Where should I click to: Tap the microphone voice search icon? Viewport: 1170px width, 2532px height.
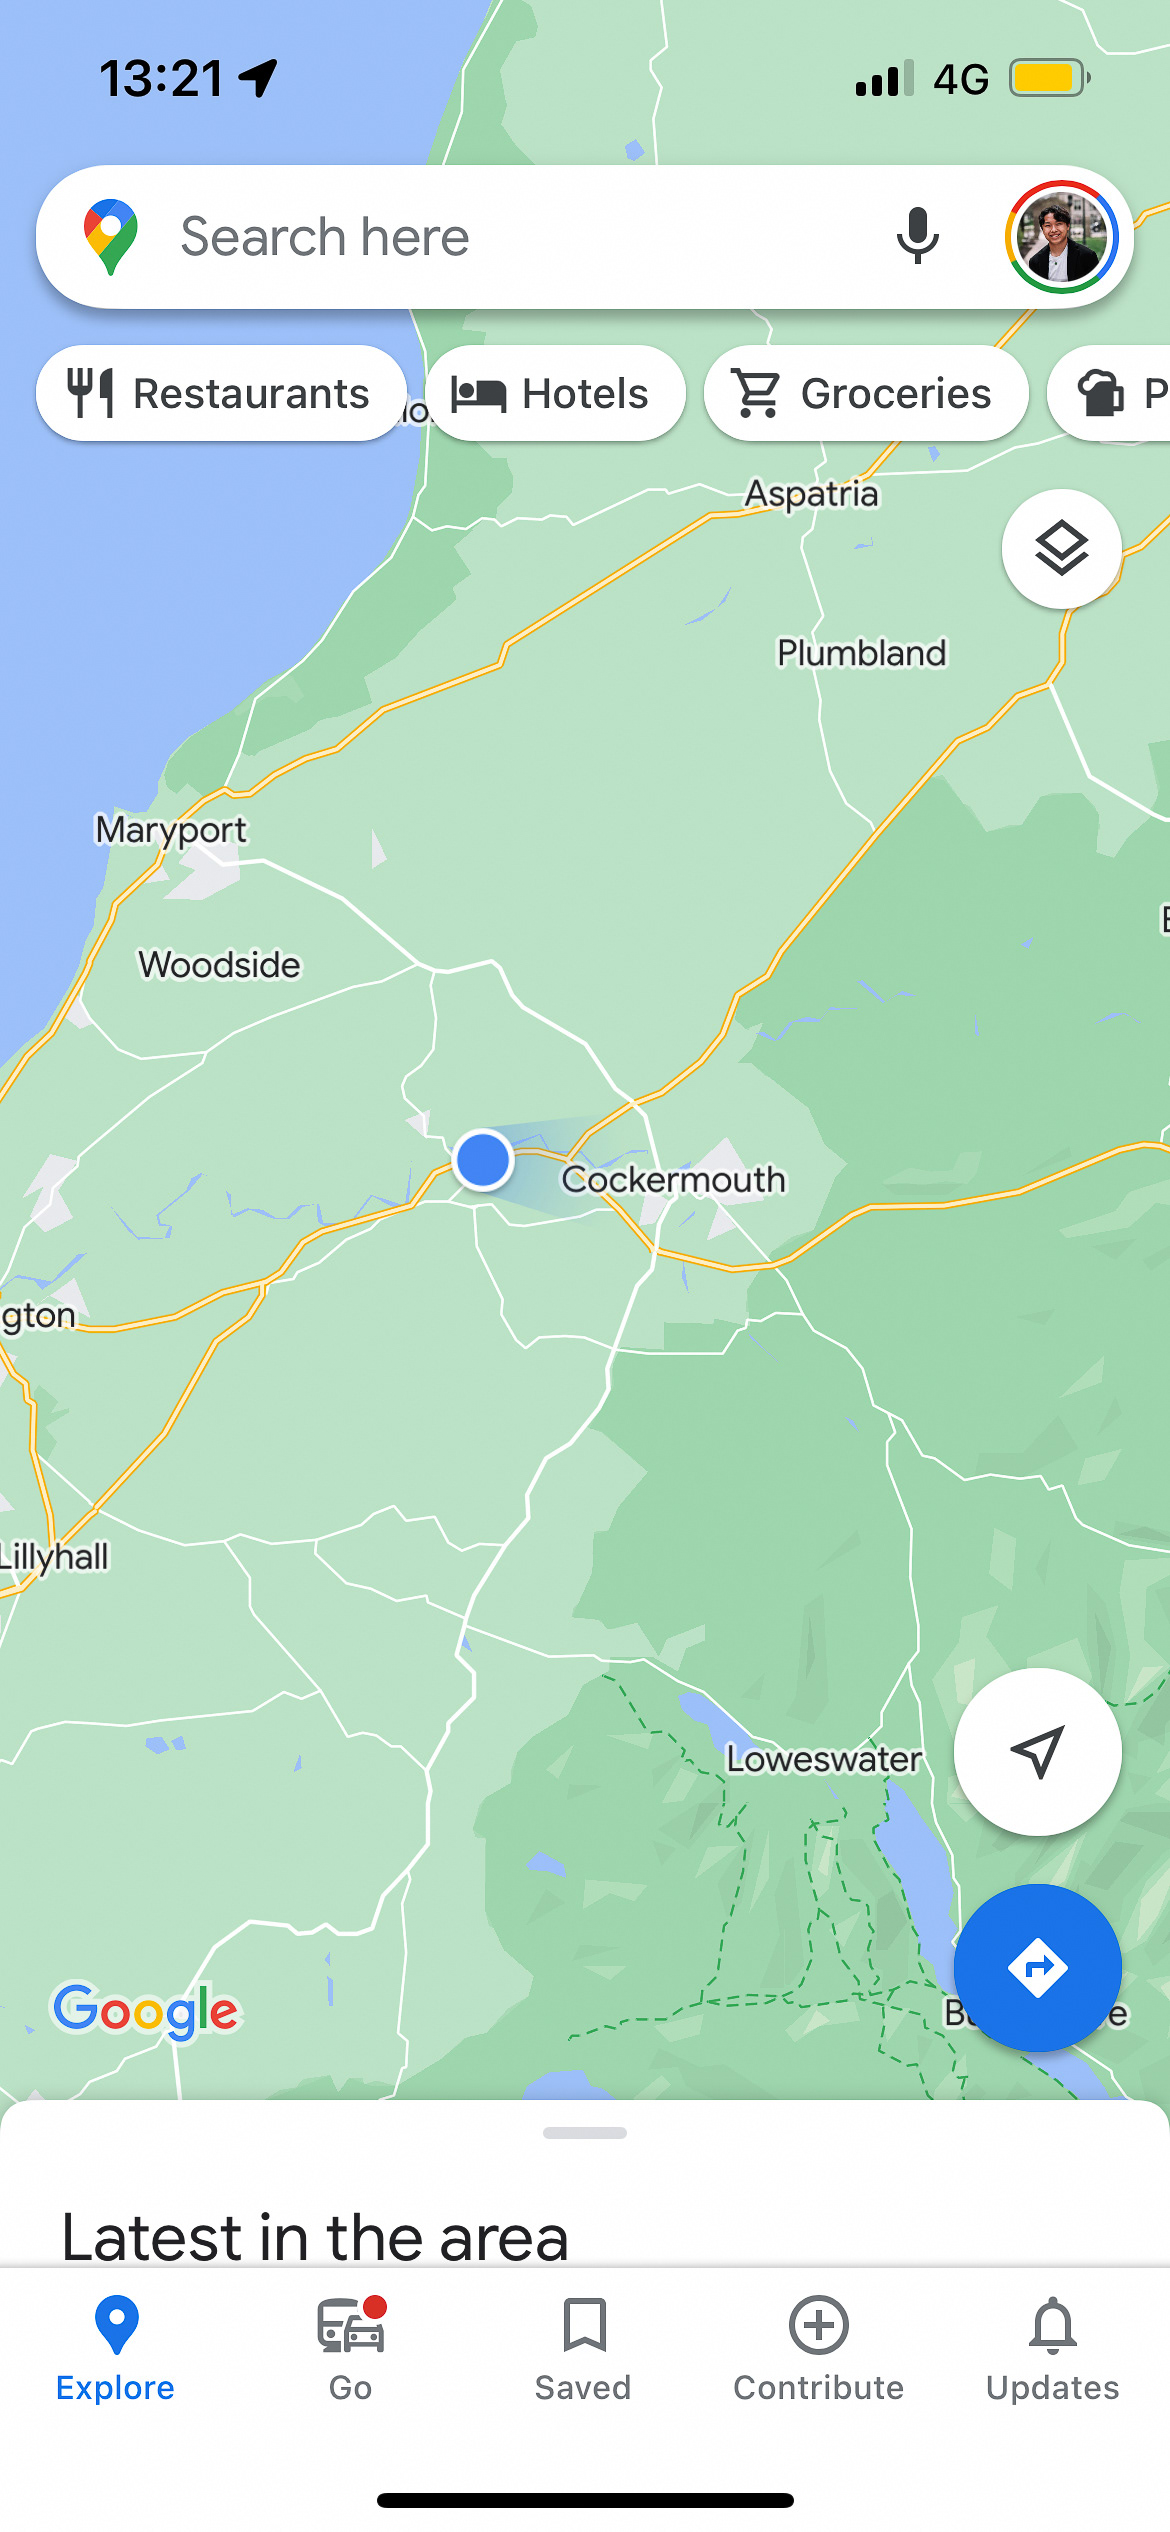pyautogui.click(x=917, y=237)
